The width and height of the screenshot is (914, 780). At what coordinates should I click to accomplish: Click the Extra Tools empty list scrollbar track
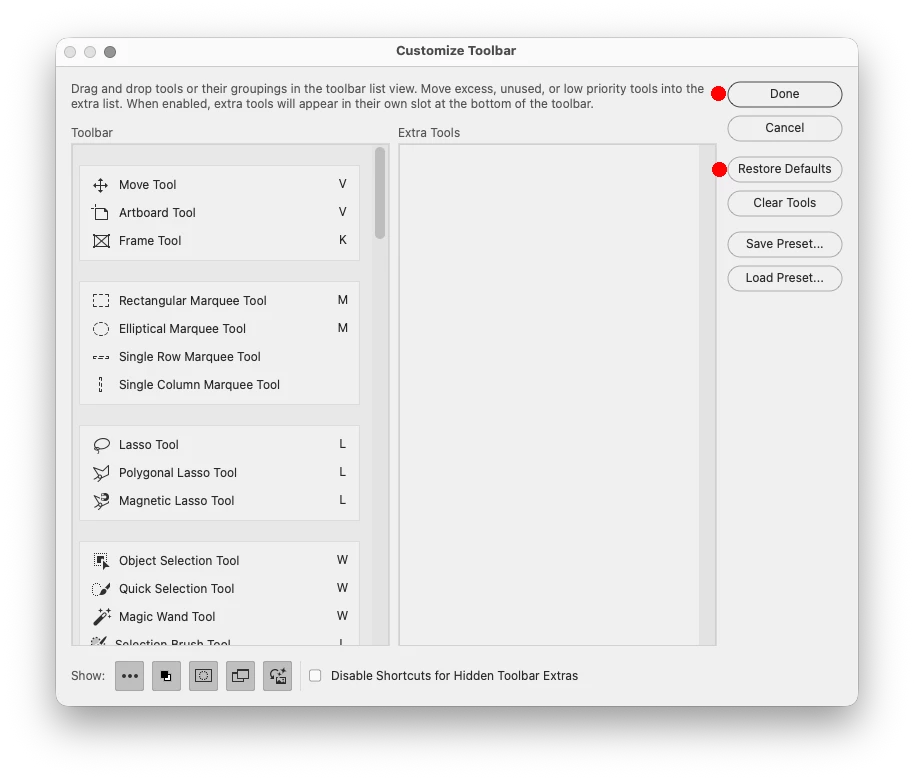click(707, 395)
